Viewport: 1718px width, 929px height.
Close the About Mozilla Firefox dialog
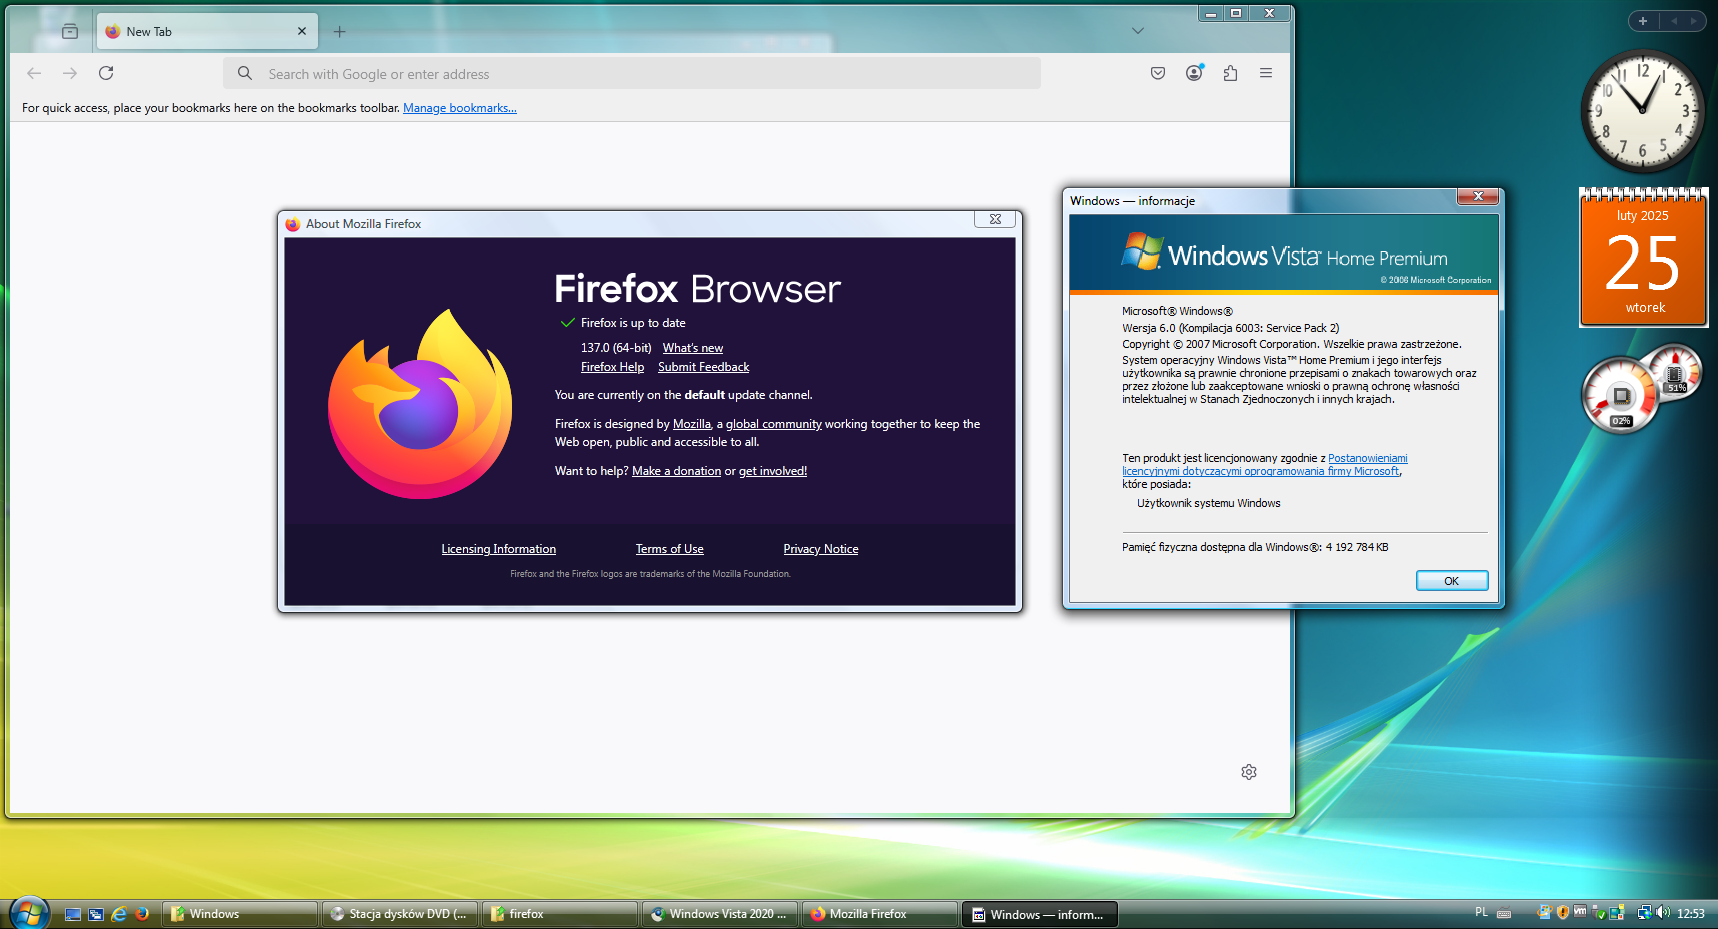click(x=995, y=219)
